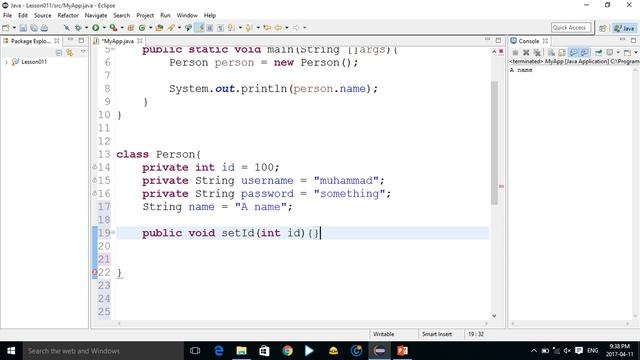Open Package Explorer view menu arrow
The width and height of the screenshot is (640, 360).
(83, 52)
